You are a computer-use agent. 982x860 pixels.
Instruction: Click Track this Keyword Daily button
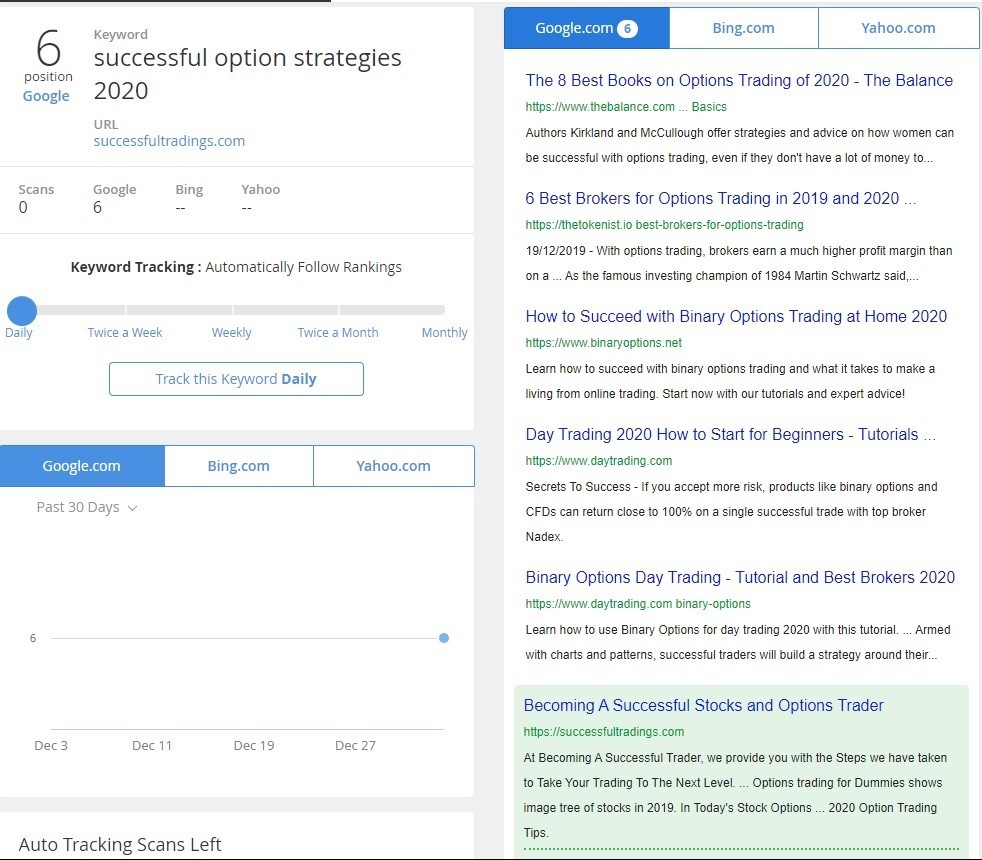click(236, 379)
